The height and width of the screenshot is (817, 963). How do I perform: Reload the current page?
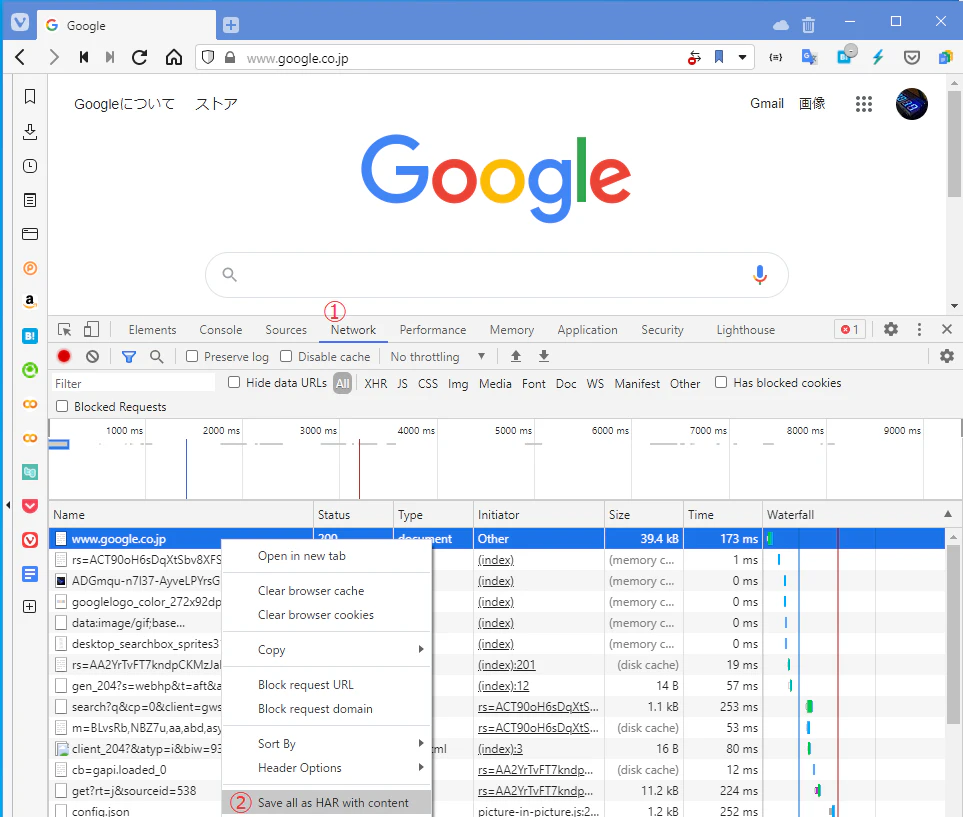pos(140,58)
